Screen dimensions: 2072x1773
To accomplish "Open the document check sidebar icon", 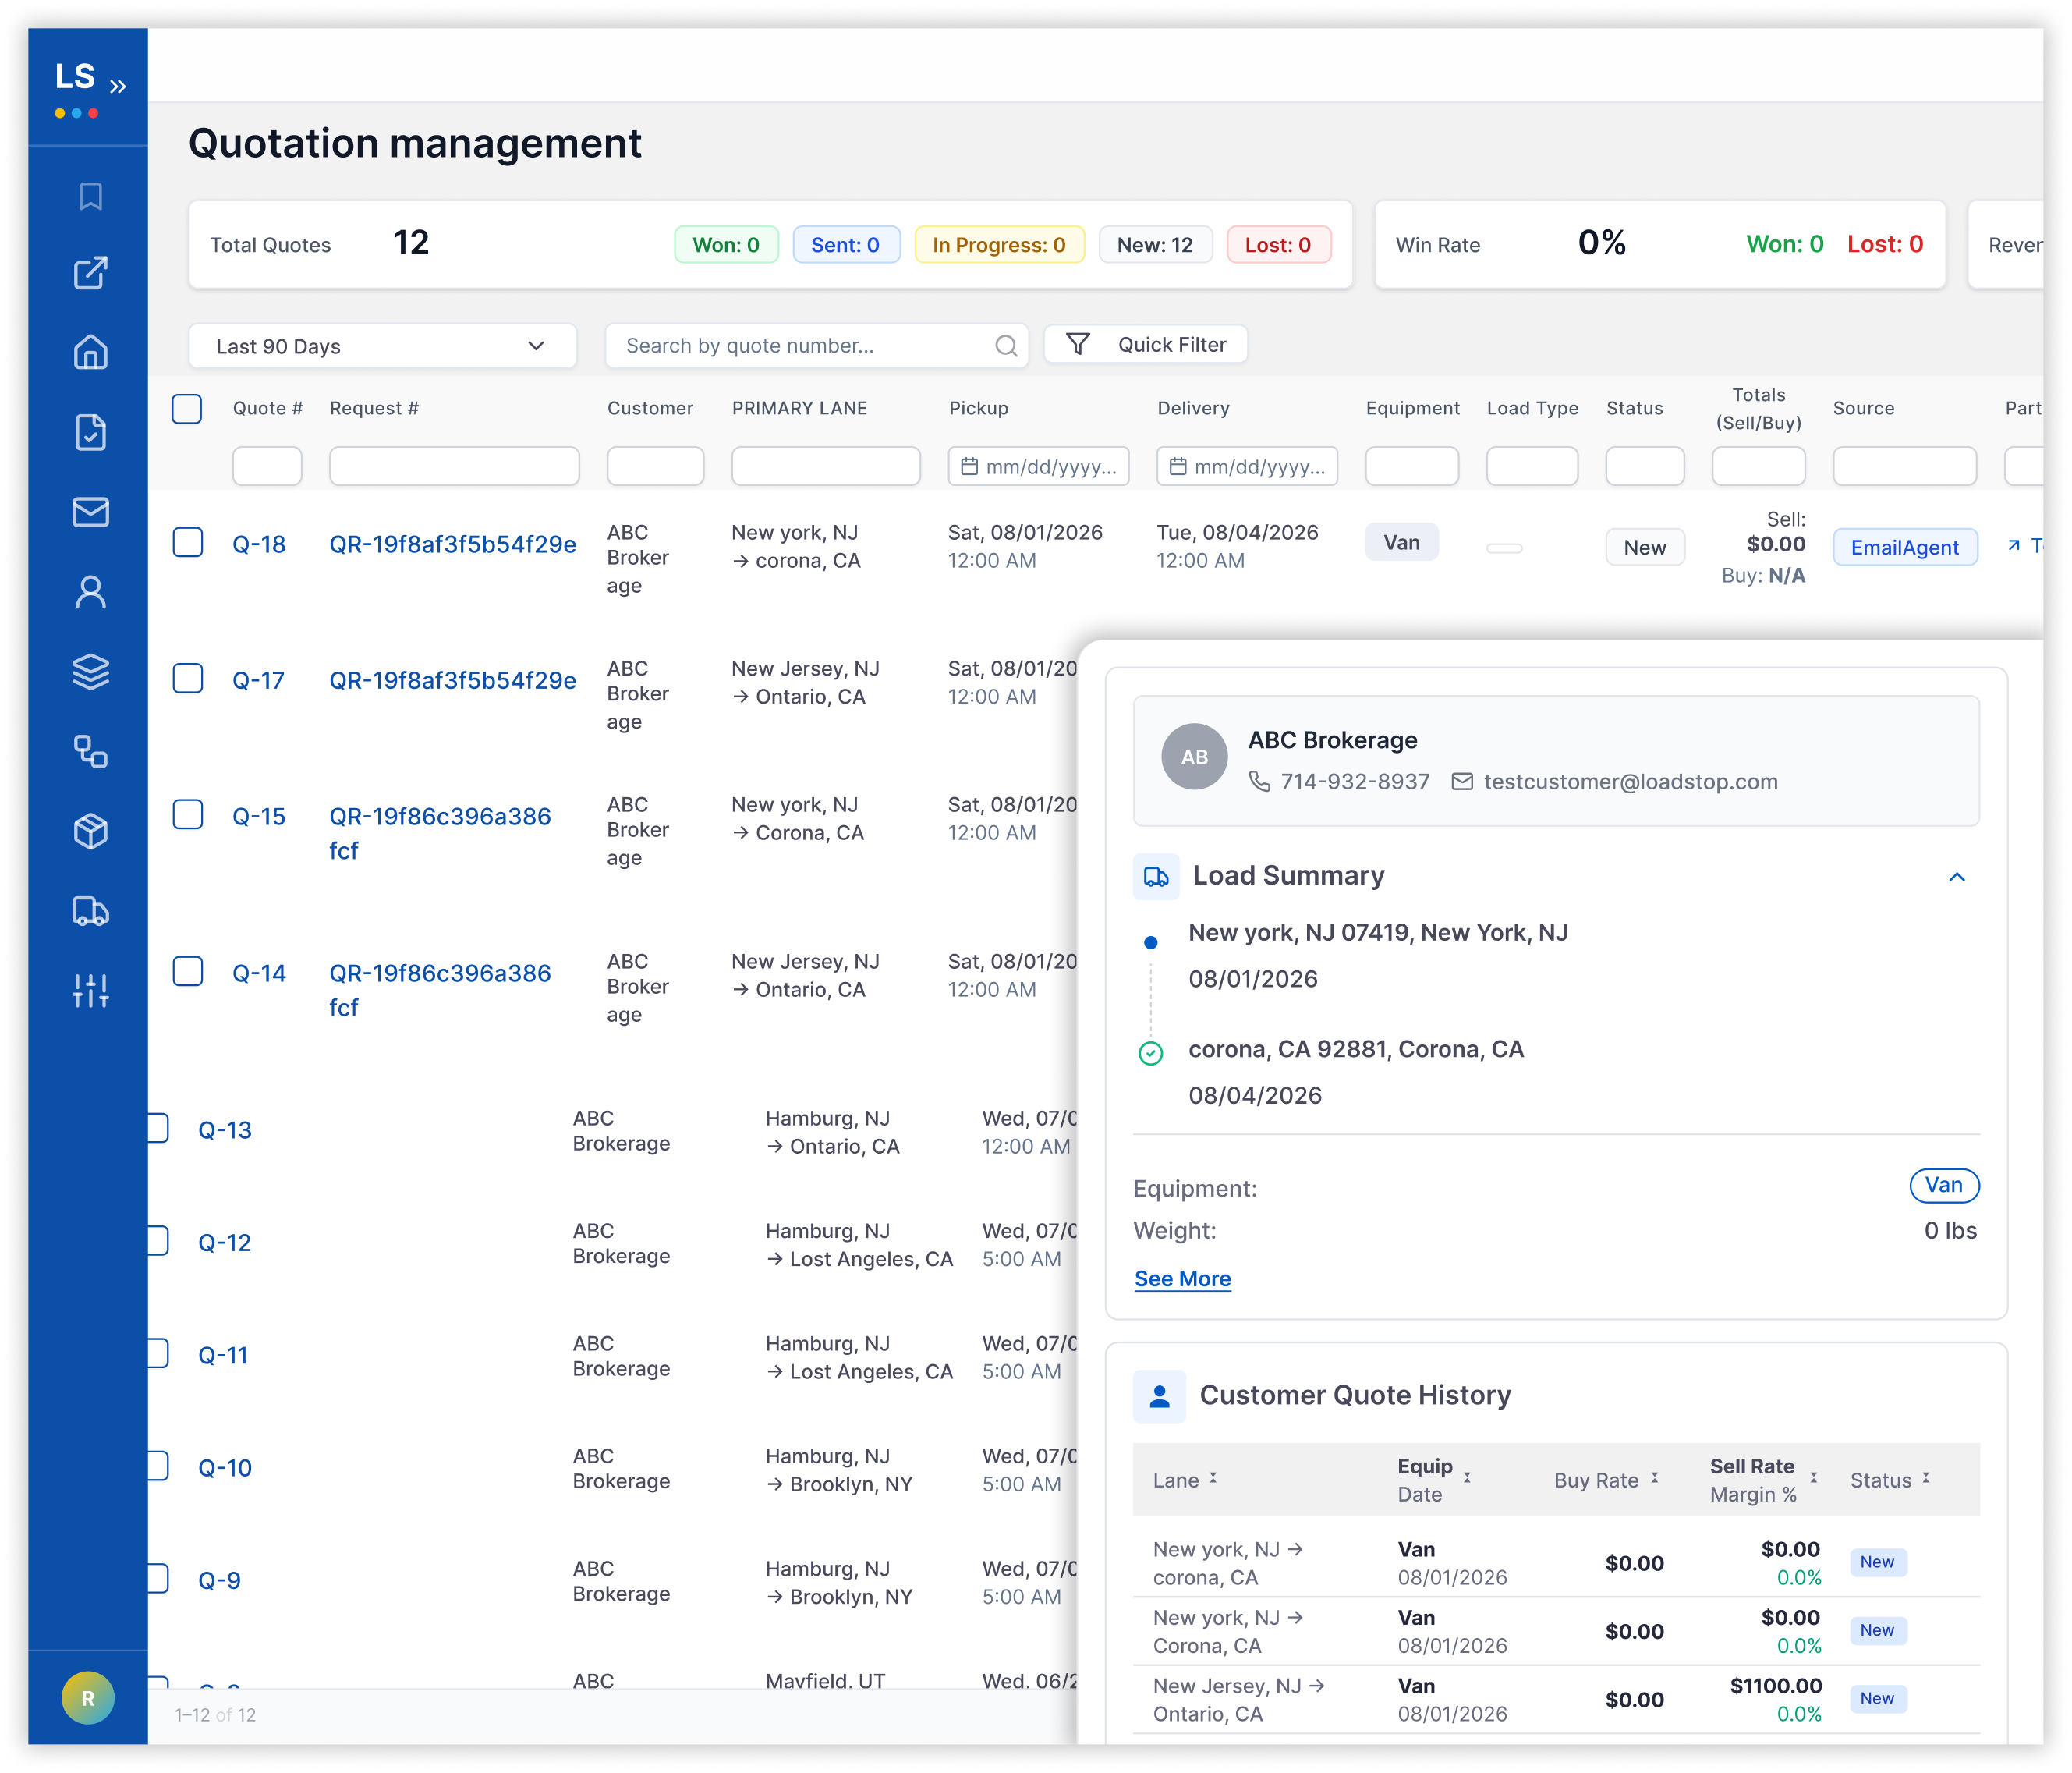I will click(x=90, y=432).
